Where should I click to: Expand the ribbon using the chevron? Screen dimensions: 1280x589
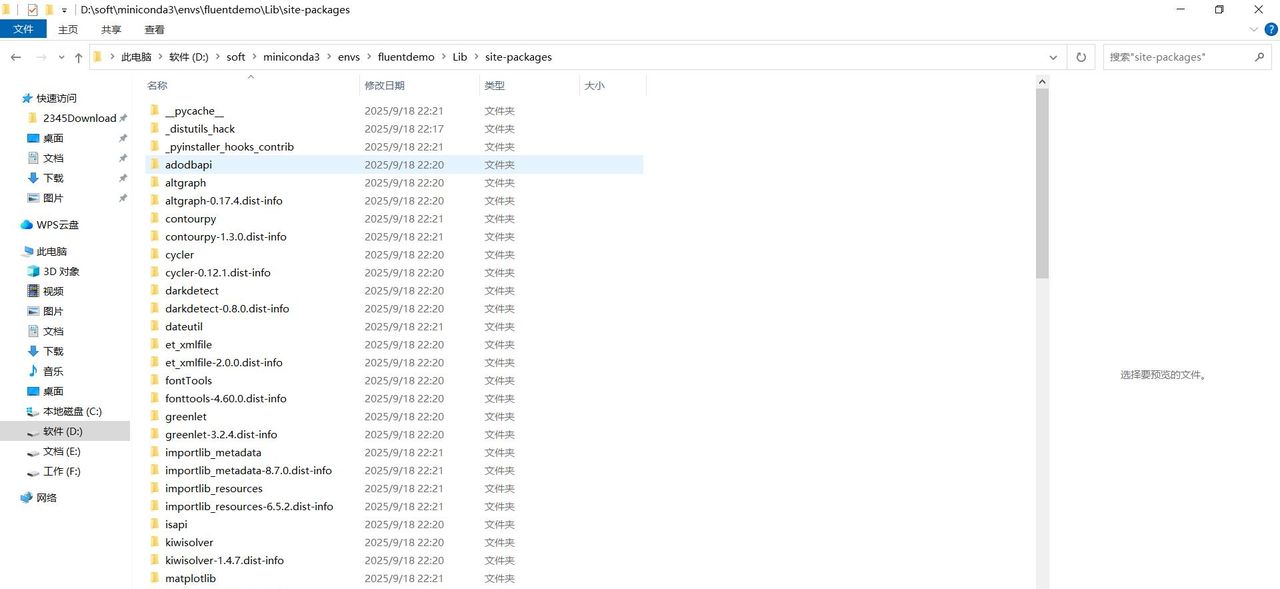(1252, 30)
